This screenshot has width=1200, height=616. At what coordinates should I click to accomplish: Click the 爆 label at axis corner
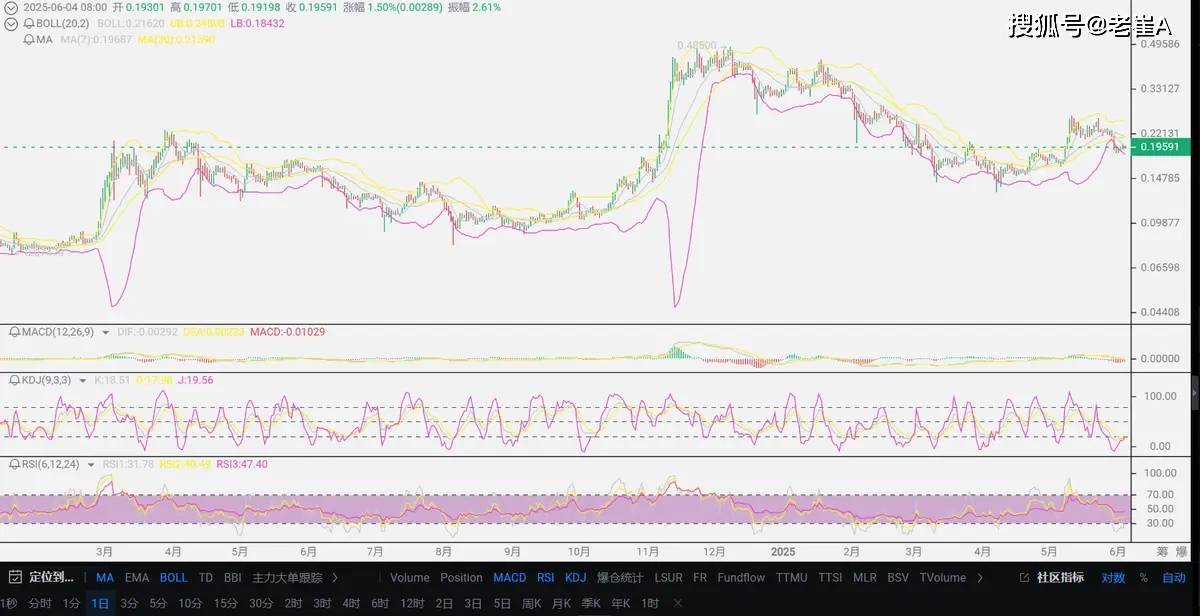point(1182,551)
